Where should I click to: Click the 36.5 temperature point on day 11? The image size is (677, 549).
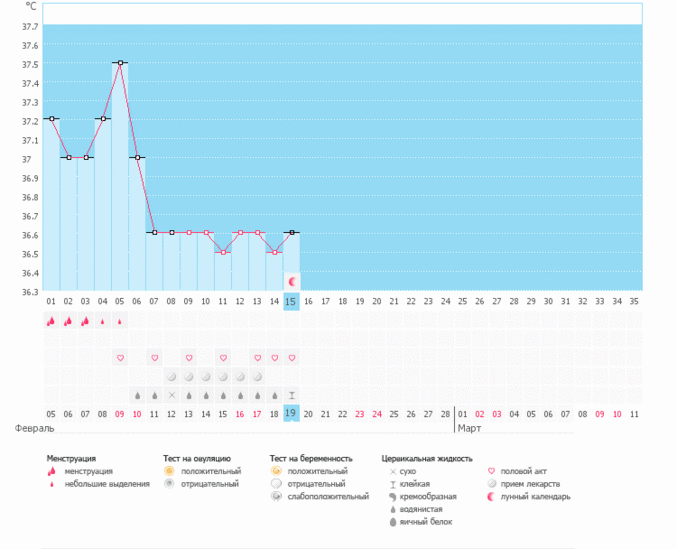pyautogui.click(x=222, y=252)
